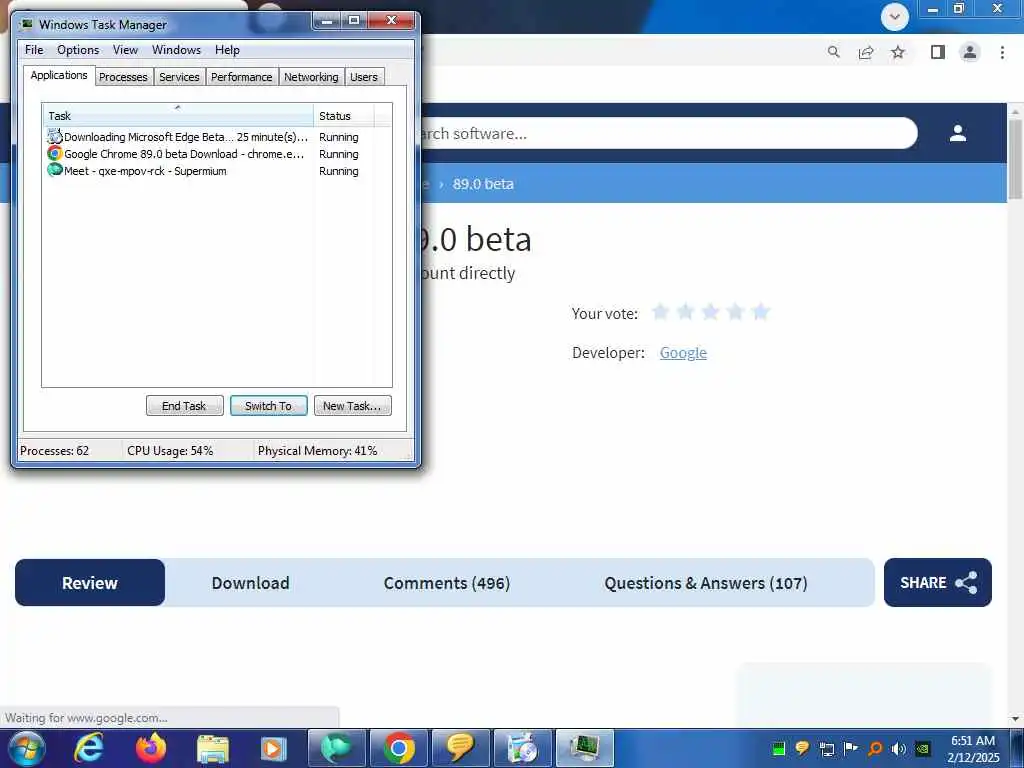
Task: Click the share this page icon
Action: [x=866, y=52]
